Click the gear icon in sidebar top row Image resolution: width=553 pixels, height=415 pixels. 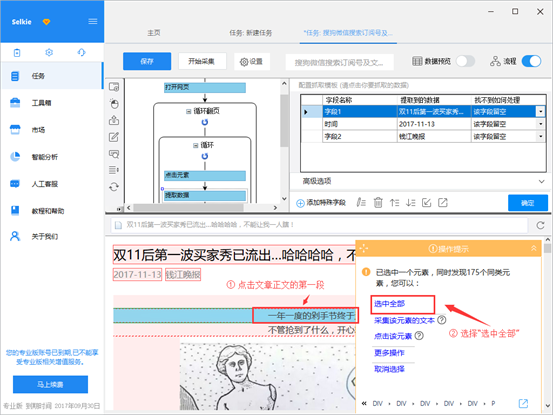pyautogui.click(x=49, y=53)
